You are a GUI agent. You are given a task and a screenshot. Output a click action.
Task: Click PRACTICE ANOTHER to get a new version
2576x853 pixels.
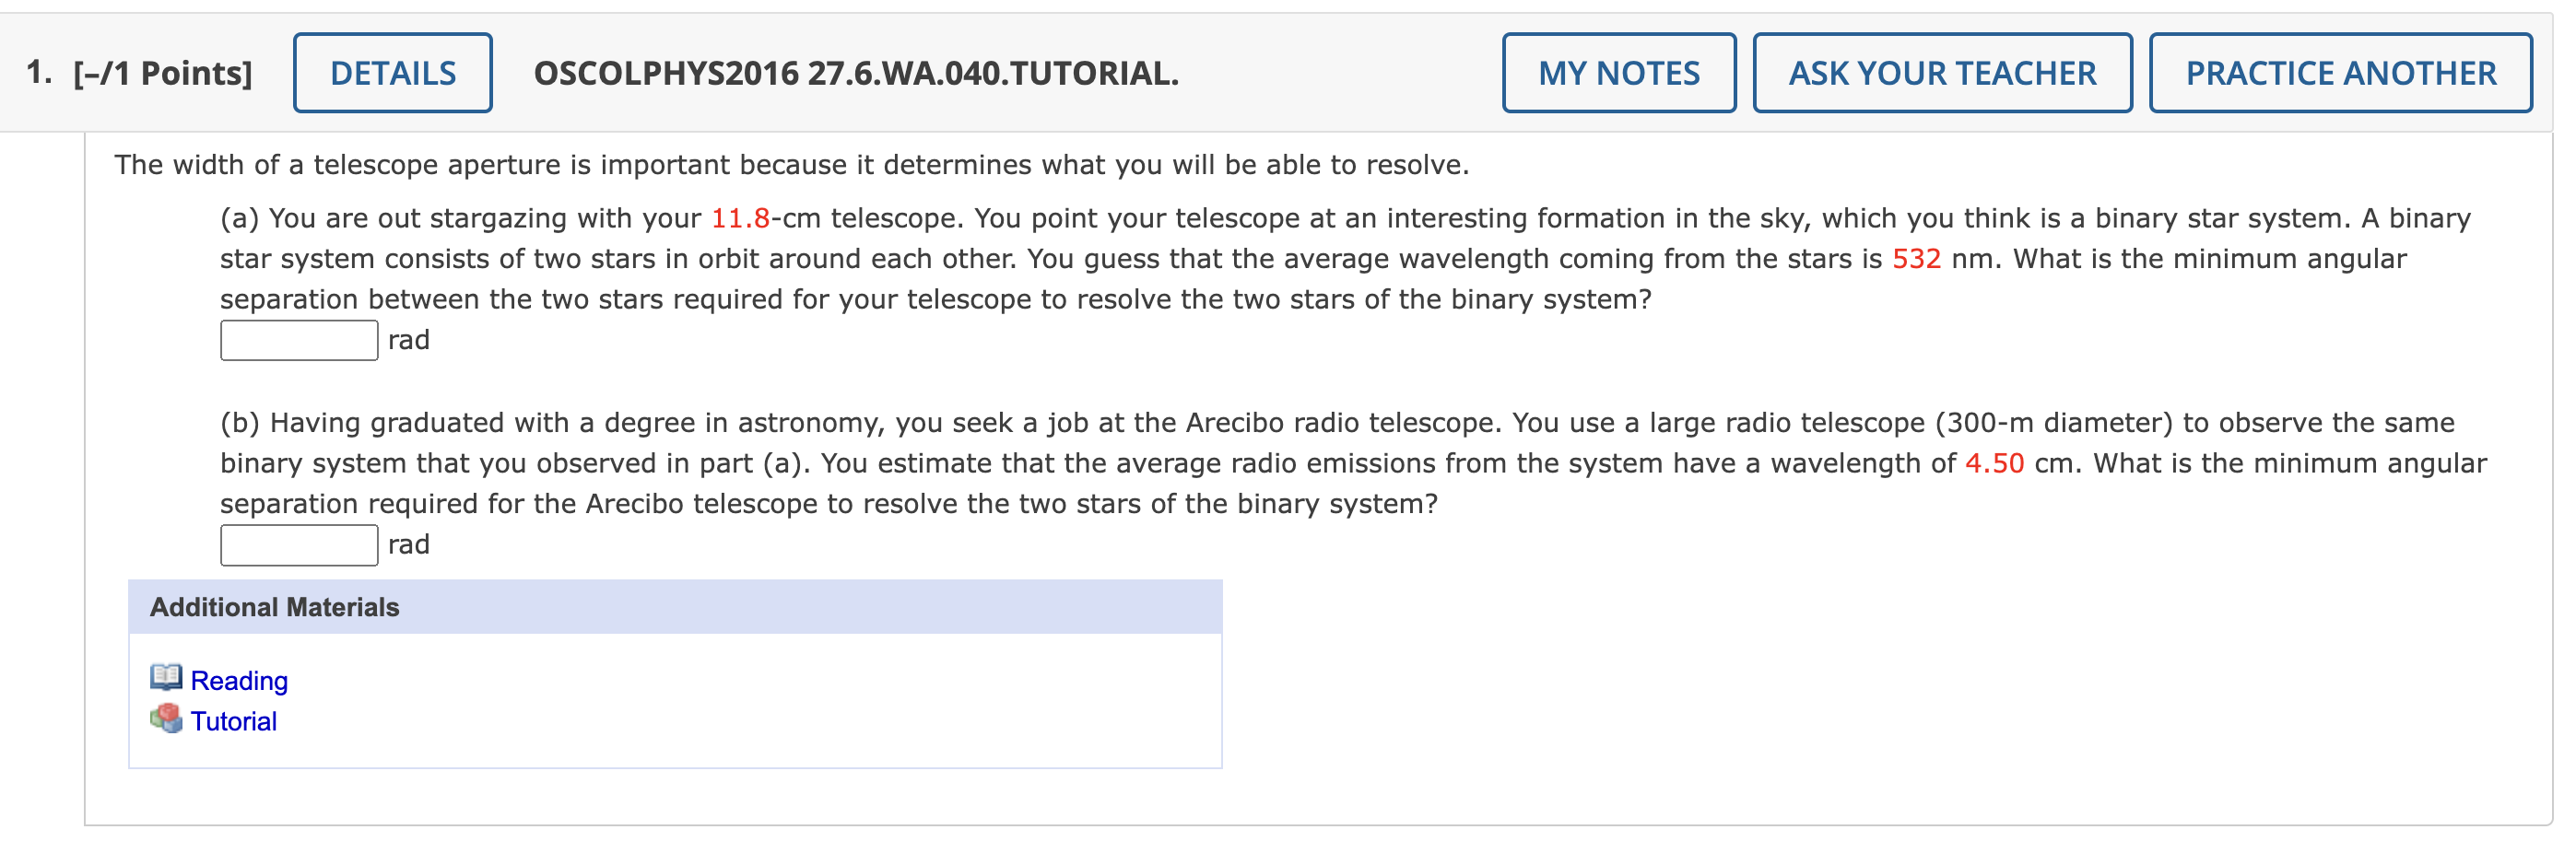[2338, 73]
